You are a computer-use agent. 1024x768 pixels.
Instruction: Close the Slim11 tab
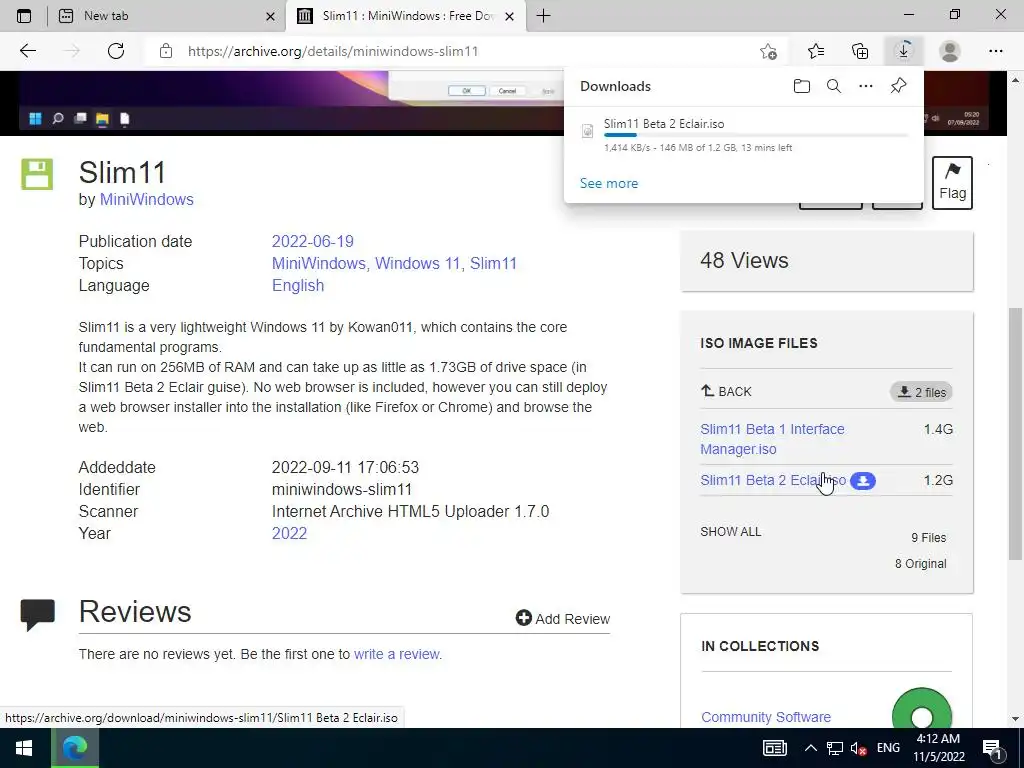click(x=510, y=16)
